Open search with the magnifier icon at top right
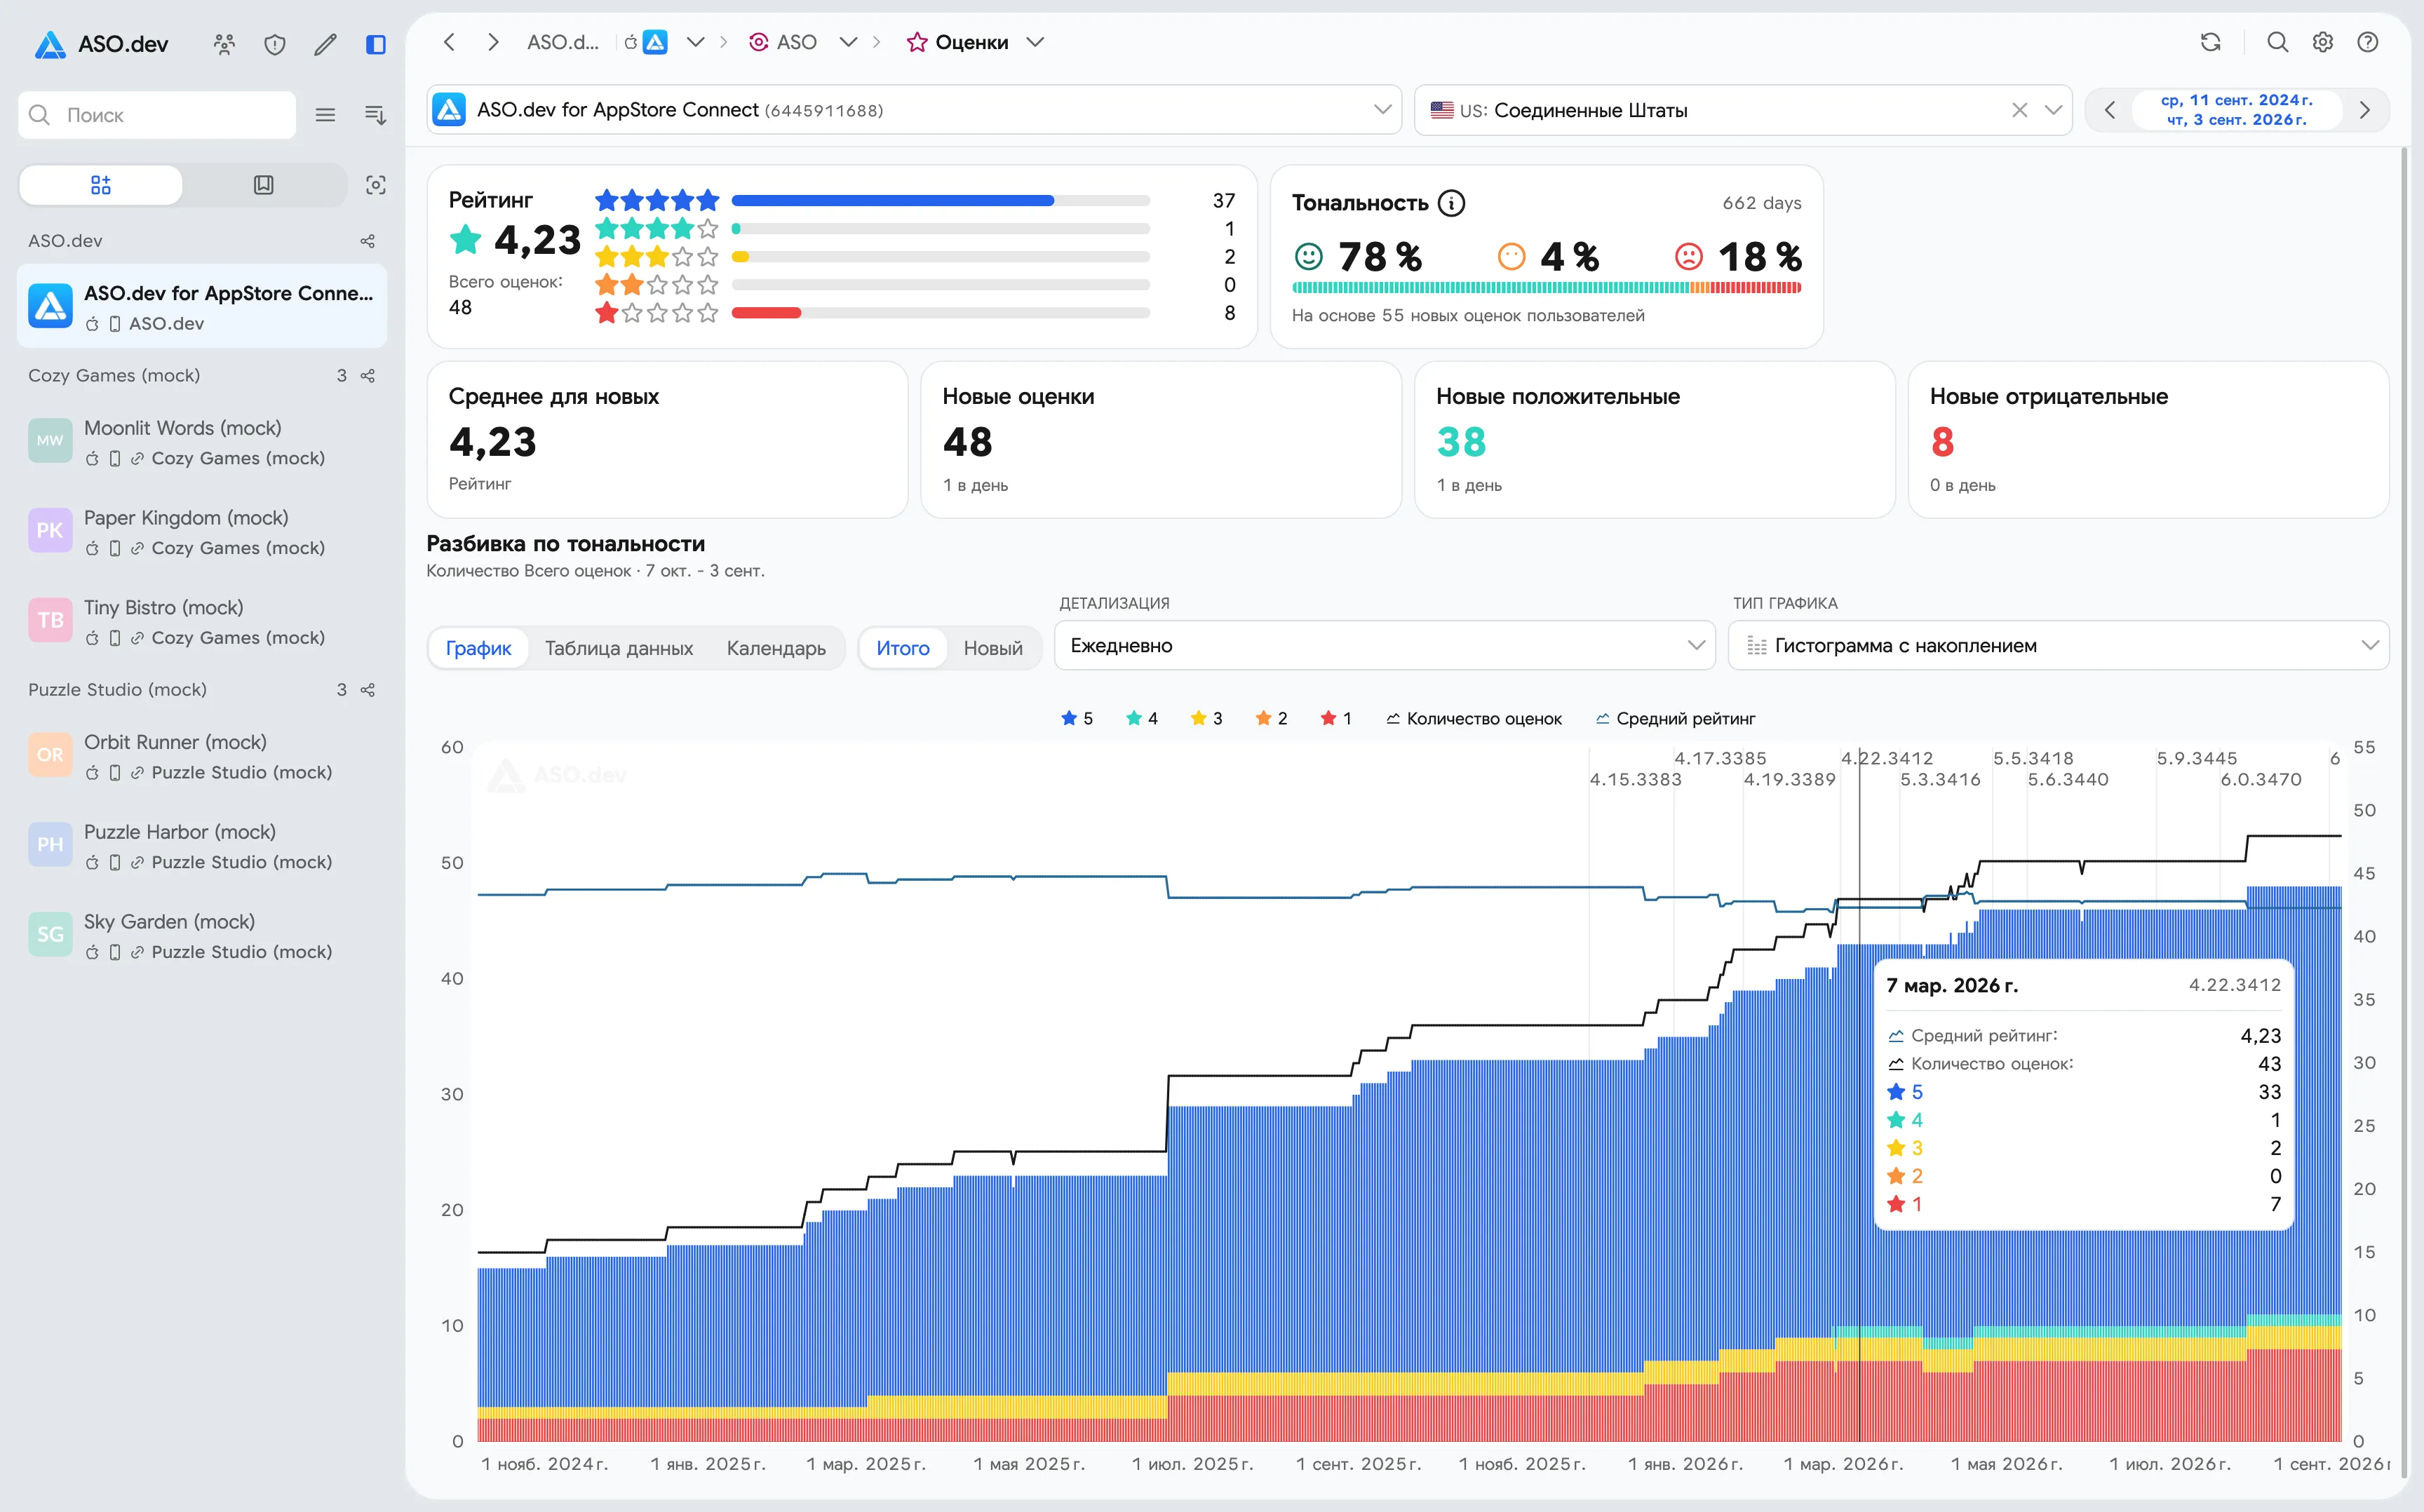 click(2278, 42)
